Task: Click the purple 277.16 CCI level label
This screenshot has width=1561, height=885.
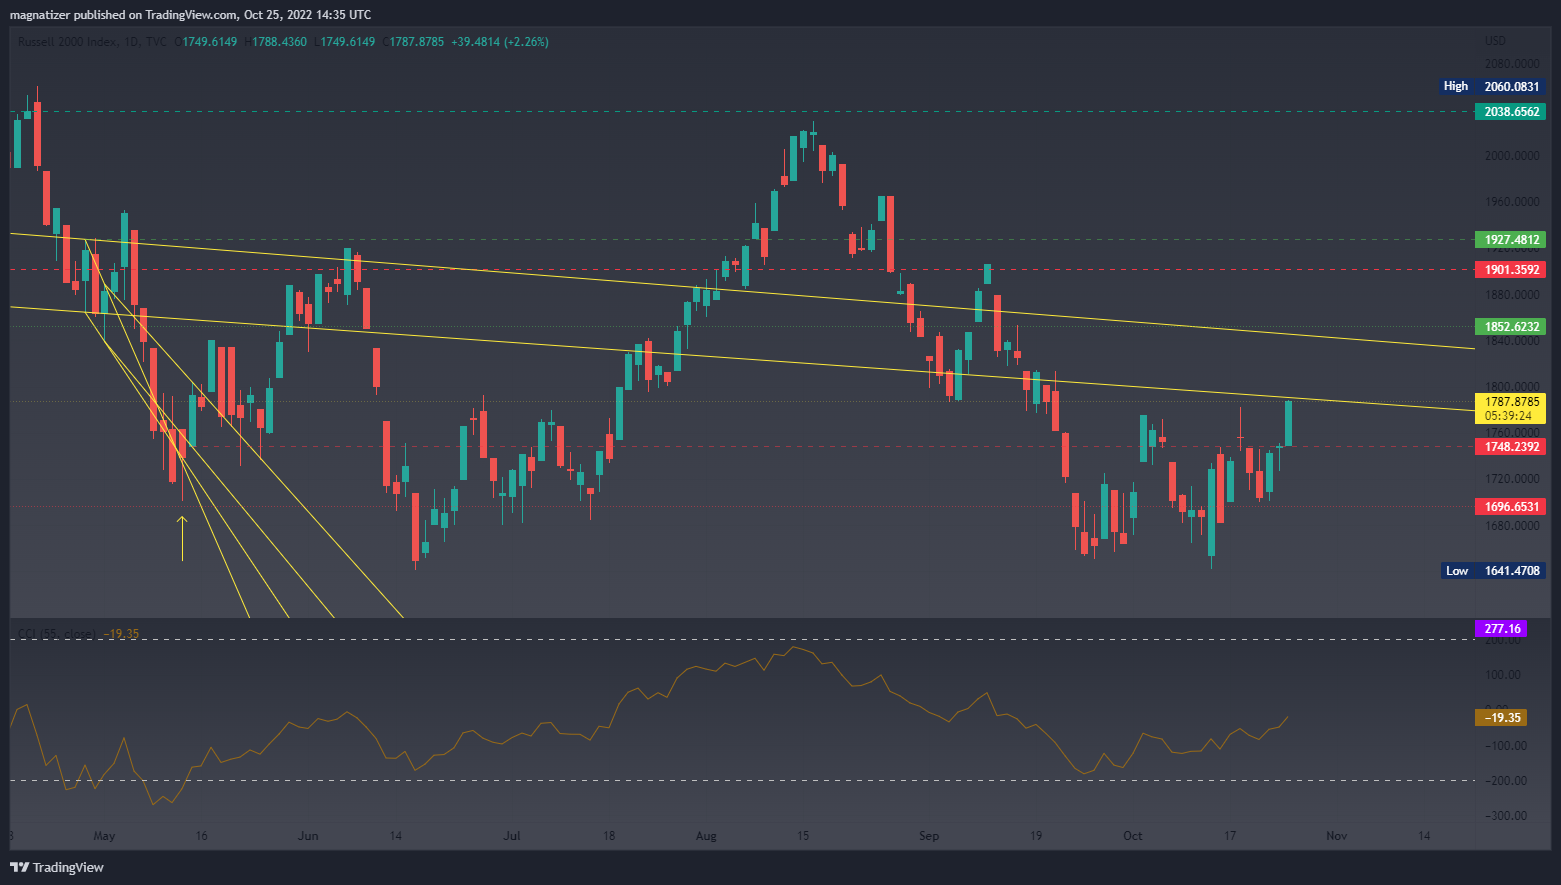Action: point(1502,629)
